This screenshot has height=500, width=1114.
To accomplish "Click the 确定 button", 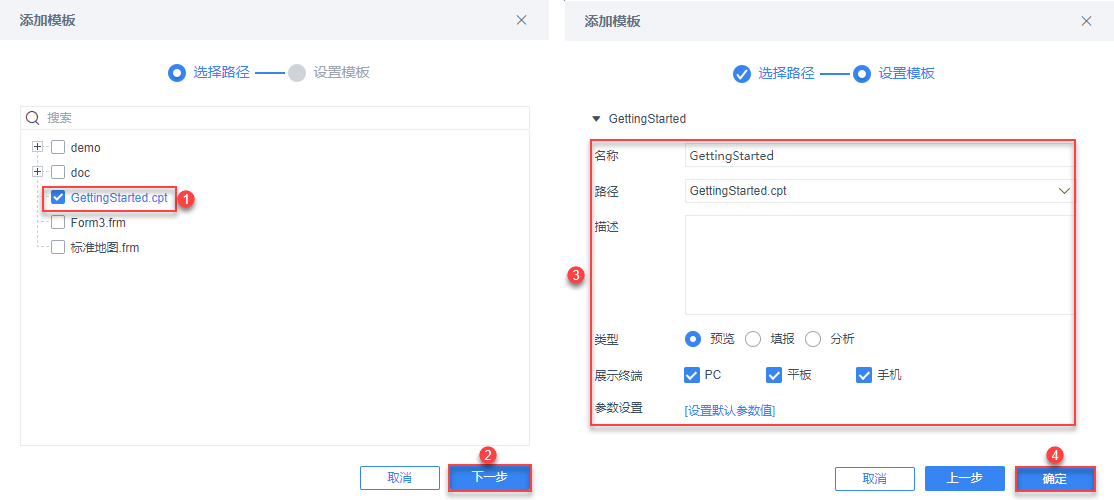I will click(1054, 479).
